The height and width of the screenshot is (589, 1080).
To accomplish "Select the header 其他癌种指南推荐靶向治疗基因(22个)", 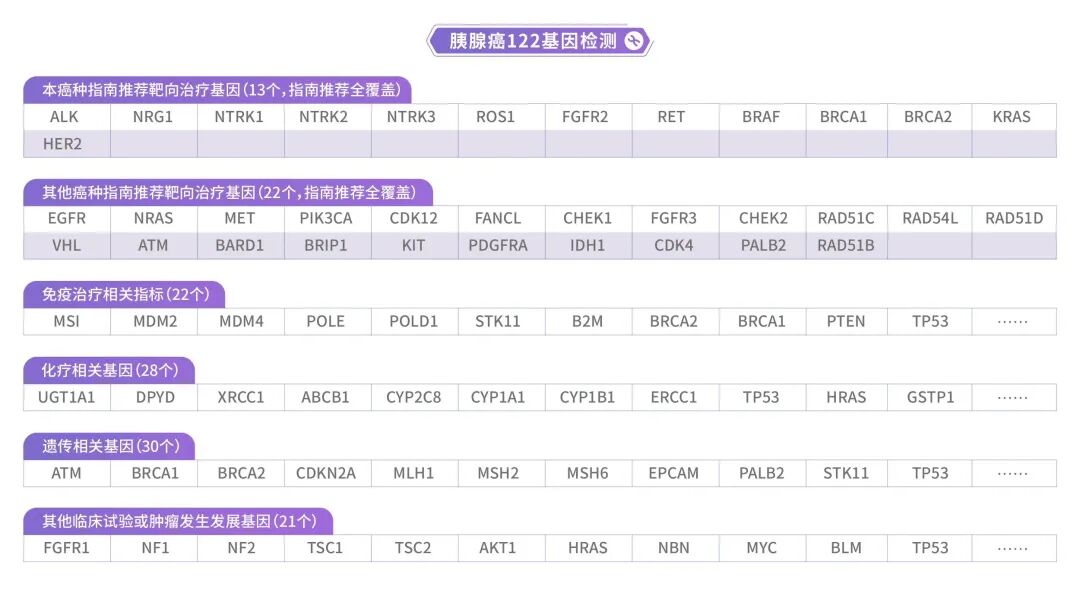I will 228,192.
